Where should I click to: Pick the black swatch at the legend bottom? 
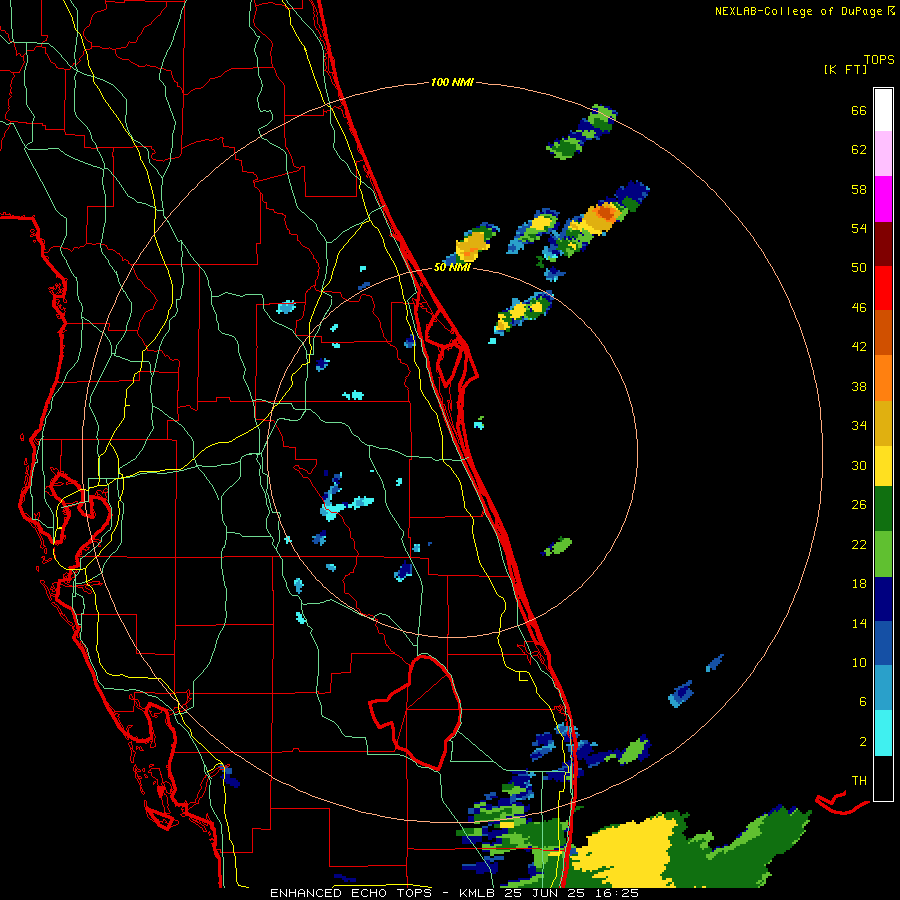[x=883, y=778]
